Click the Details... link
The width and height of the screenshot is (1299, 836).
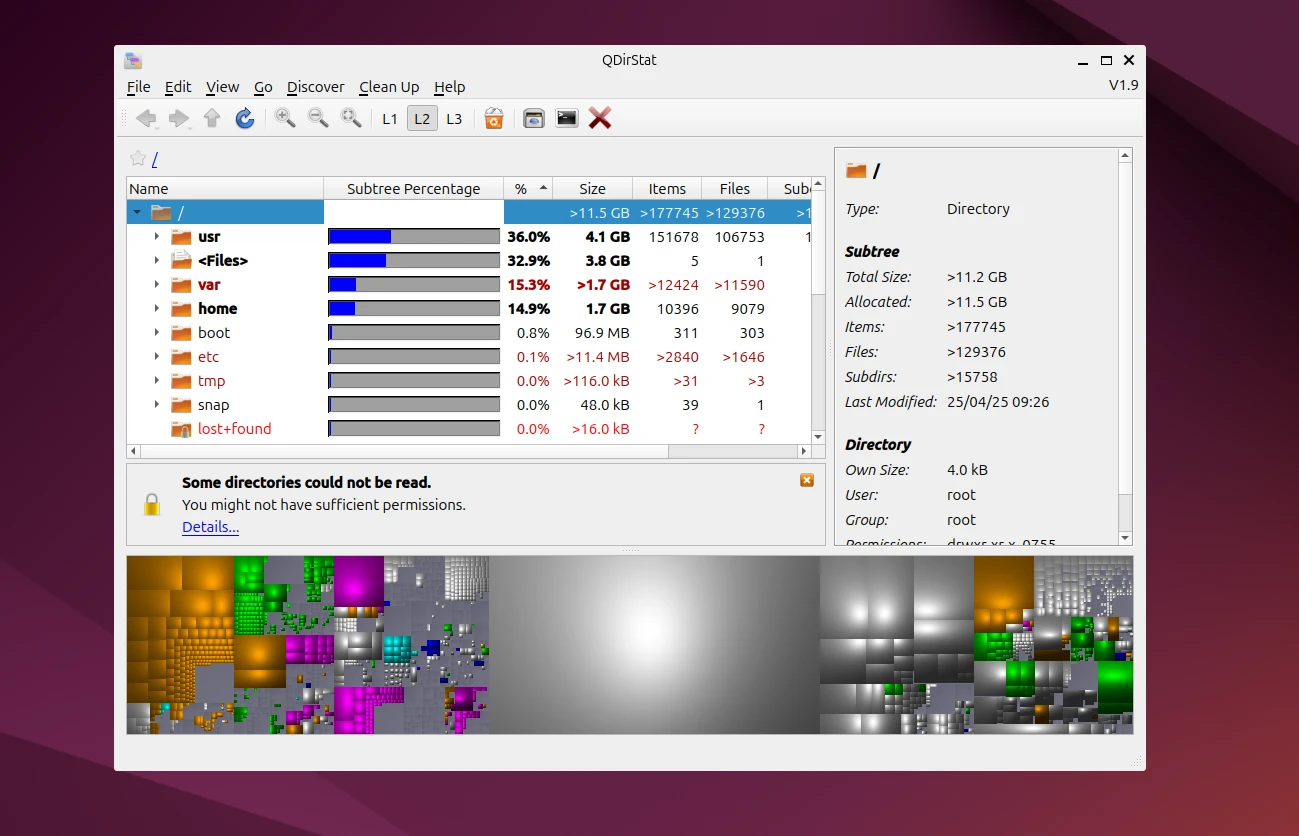(x=210, y=527)
